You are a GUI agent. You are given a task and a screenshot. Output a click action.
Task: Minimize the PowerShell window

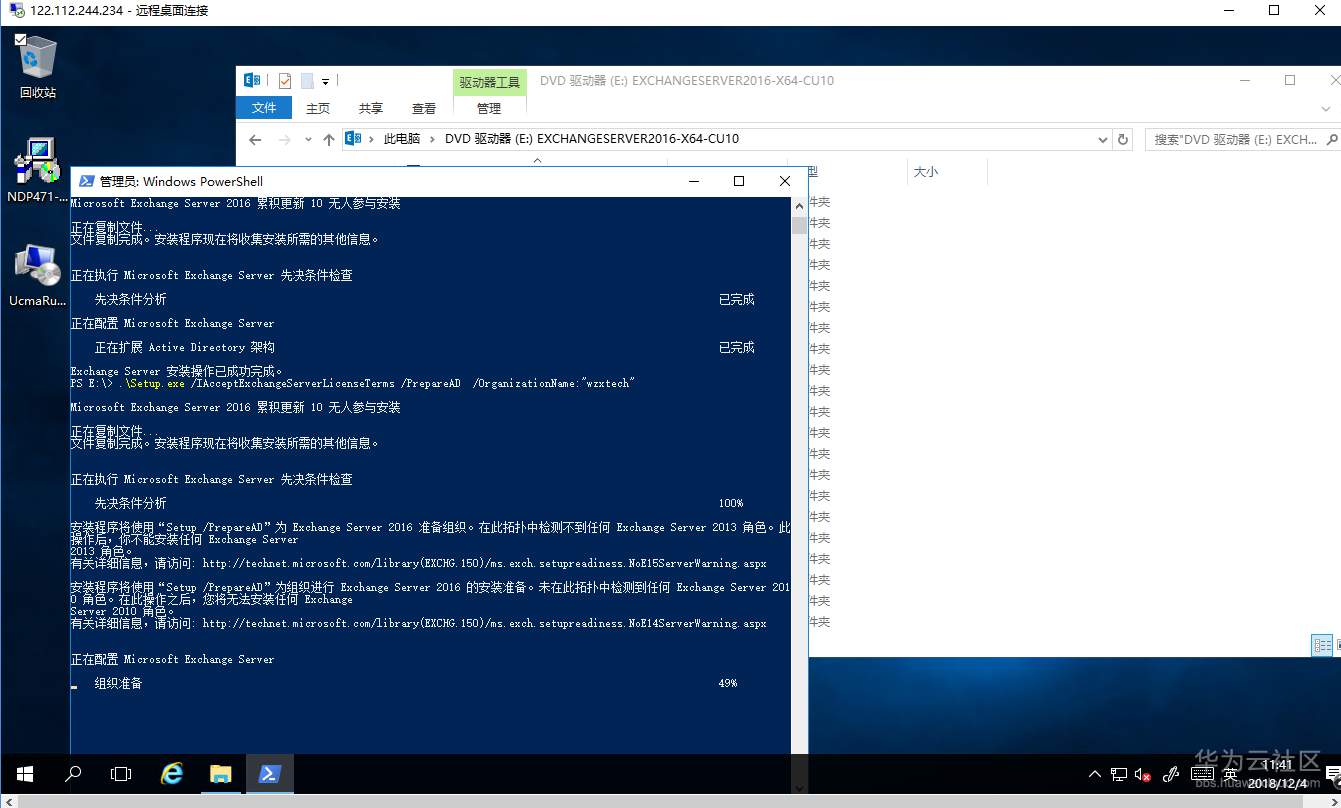[x=693, y=181]
